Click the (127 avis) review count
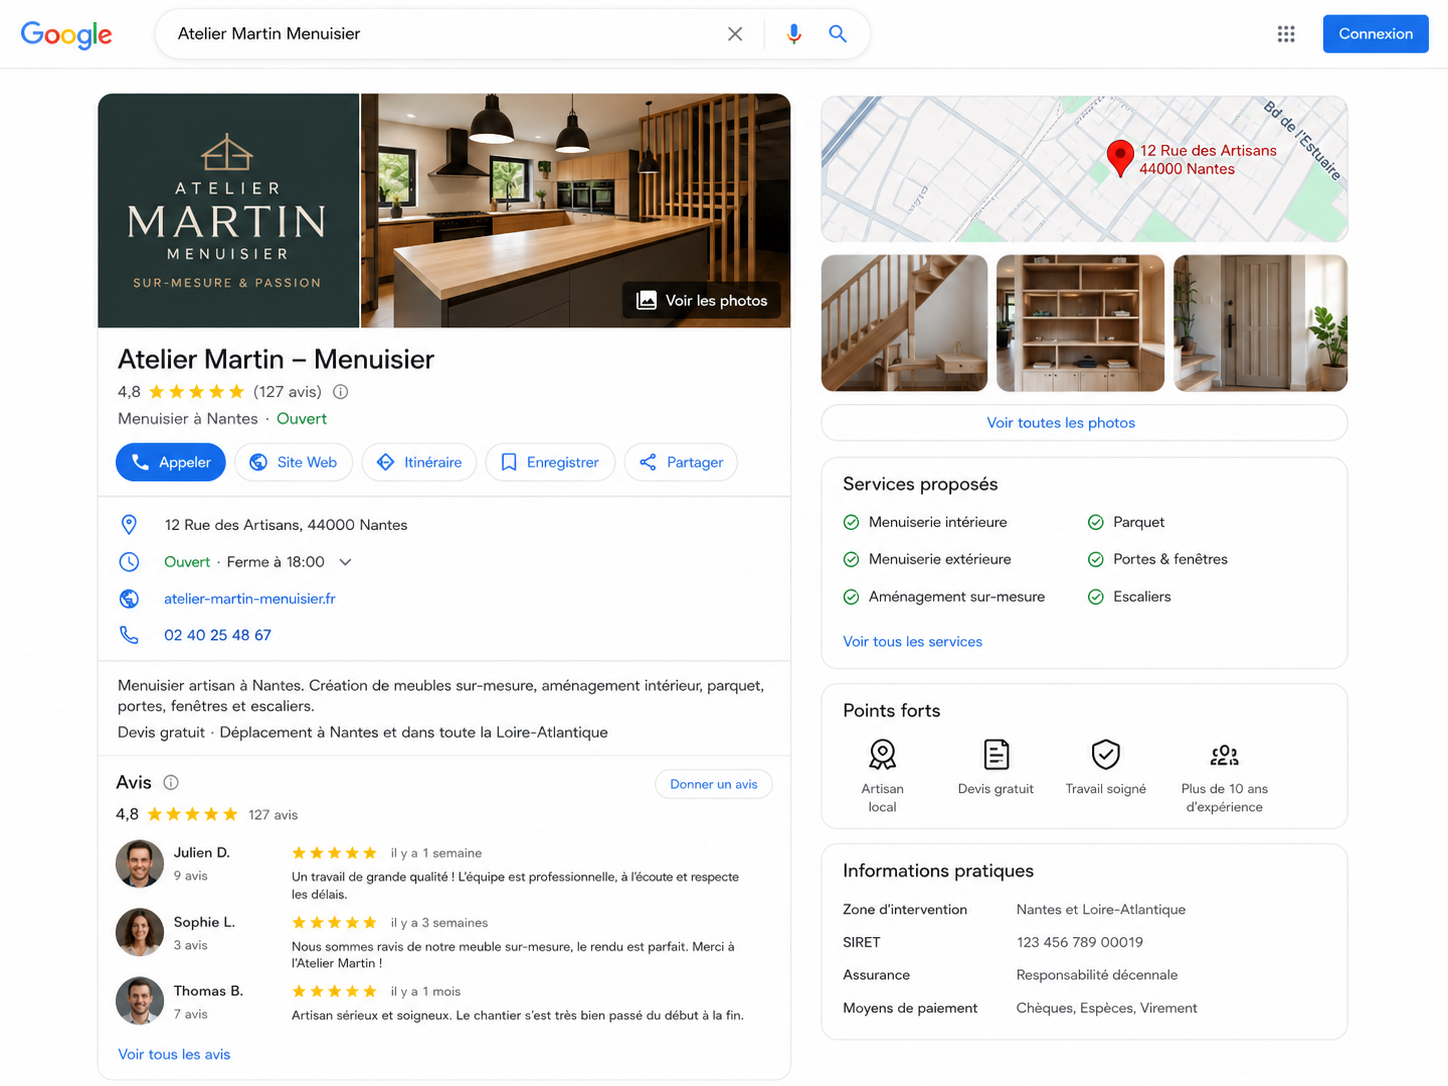Viewport: 1448px width, 1086px height. tap(287, 392)
